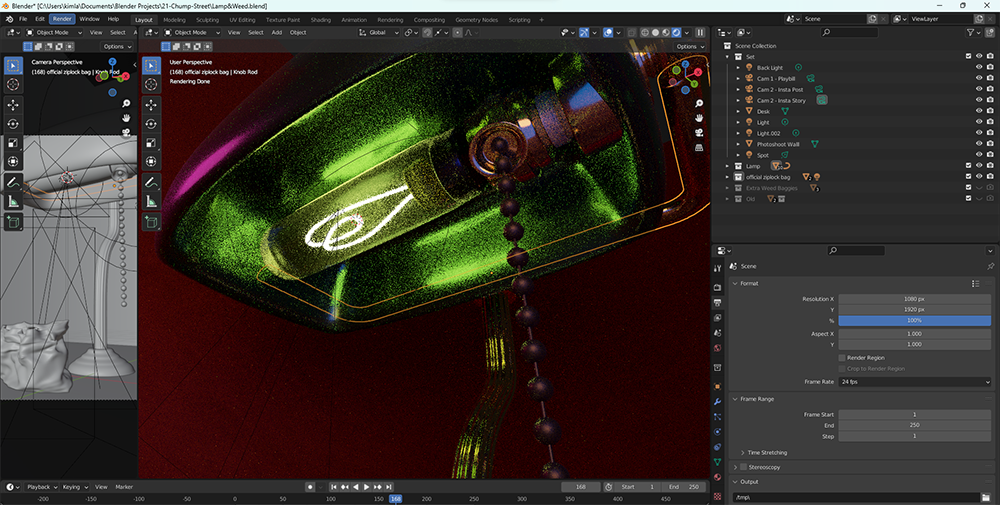The image size is (1000, 505).
Task: Select the Transform tool in main viewport
Action: click(x=151, y=161)
